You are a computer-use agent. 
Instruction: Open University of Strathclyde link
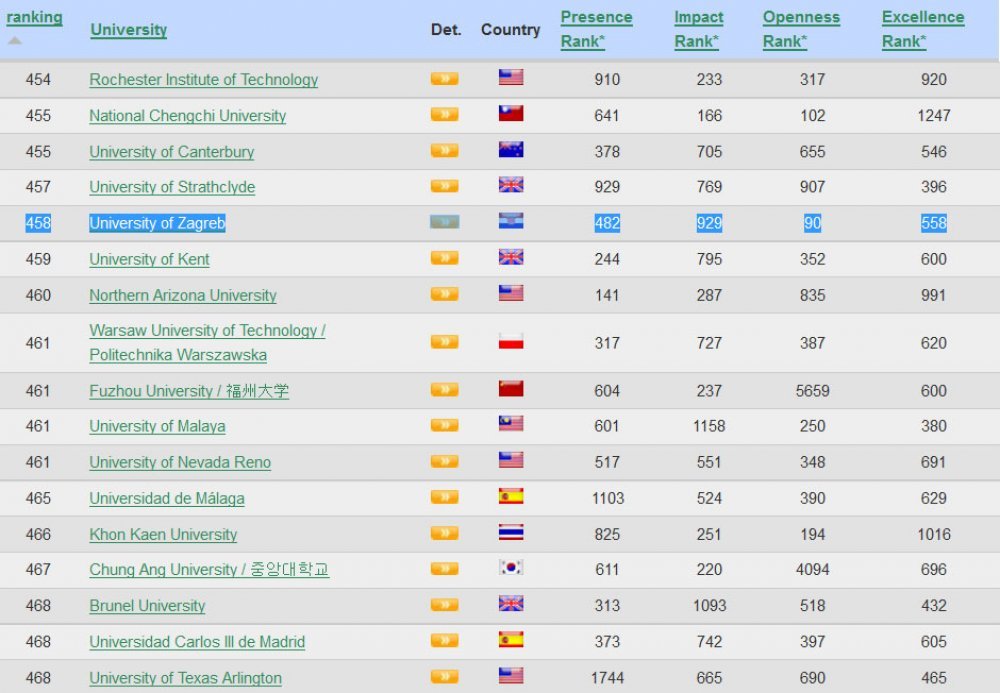[172, 187]
